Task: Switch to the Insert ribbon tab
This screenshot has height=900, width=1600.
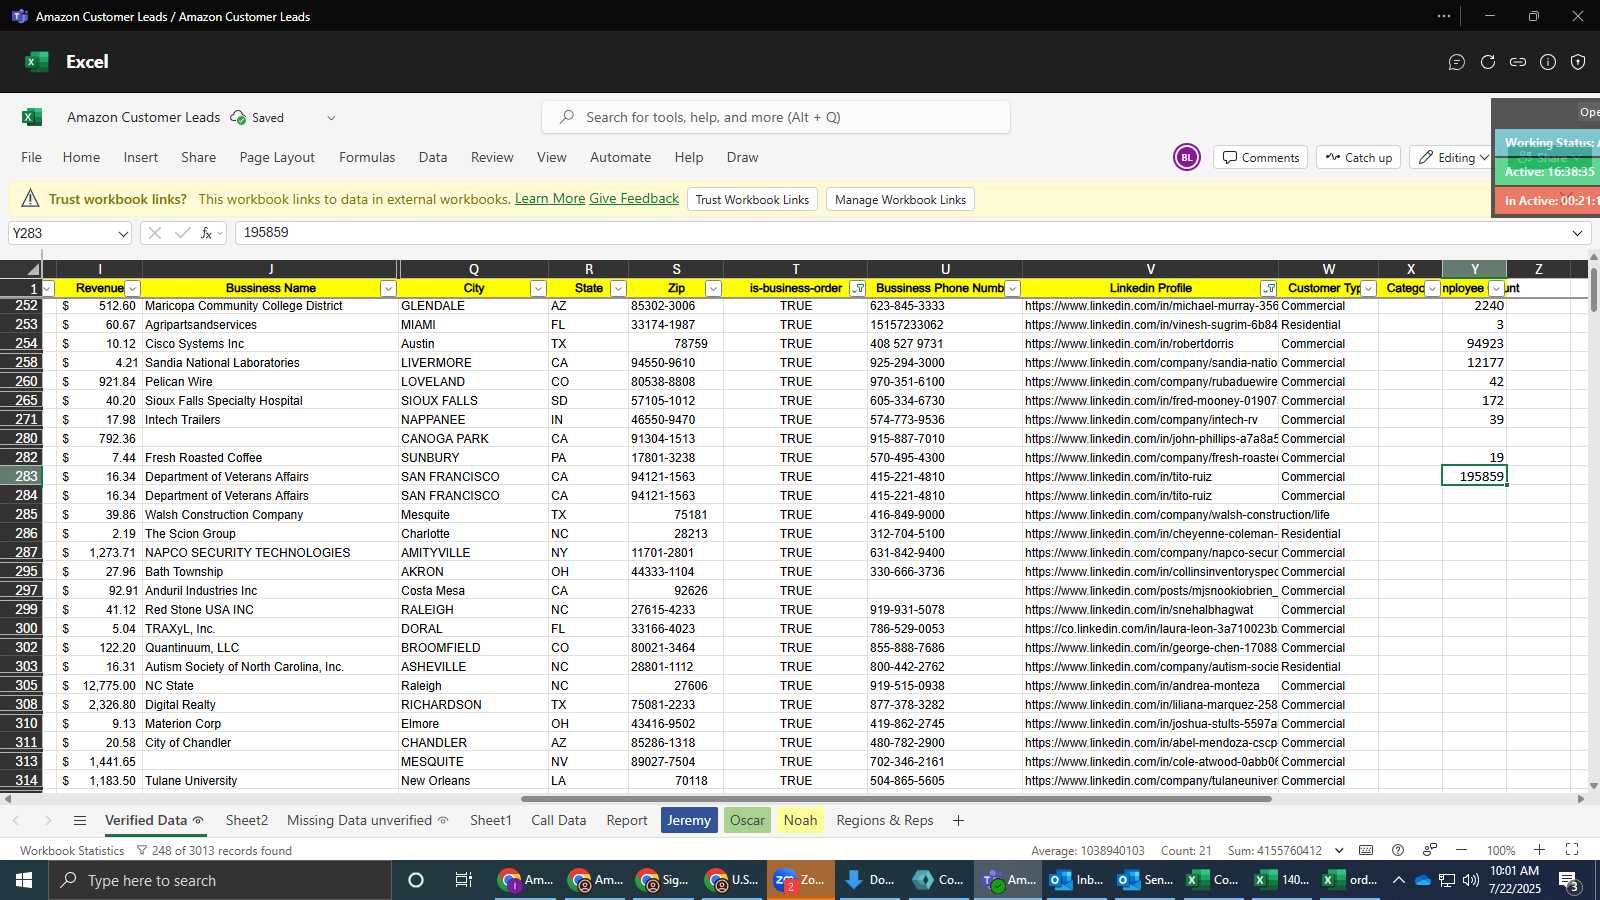Action: [x=141, y=157]
